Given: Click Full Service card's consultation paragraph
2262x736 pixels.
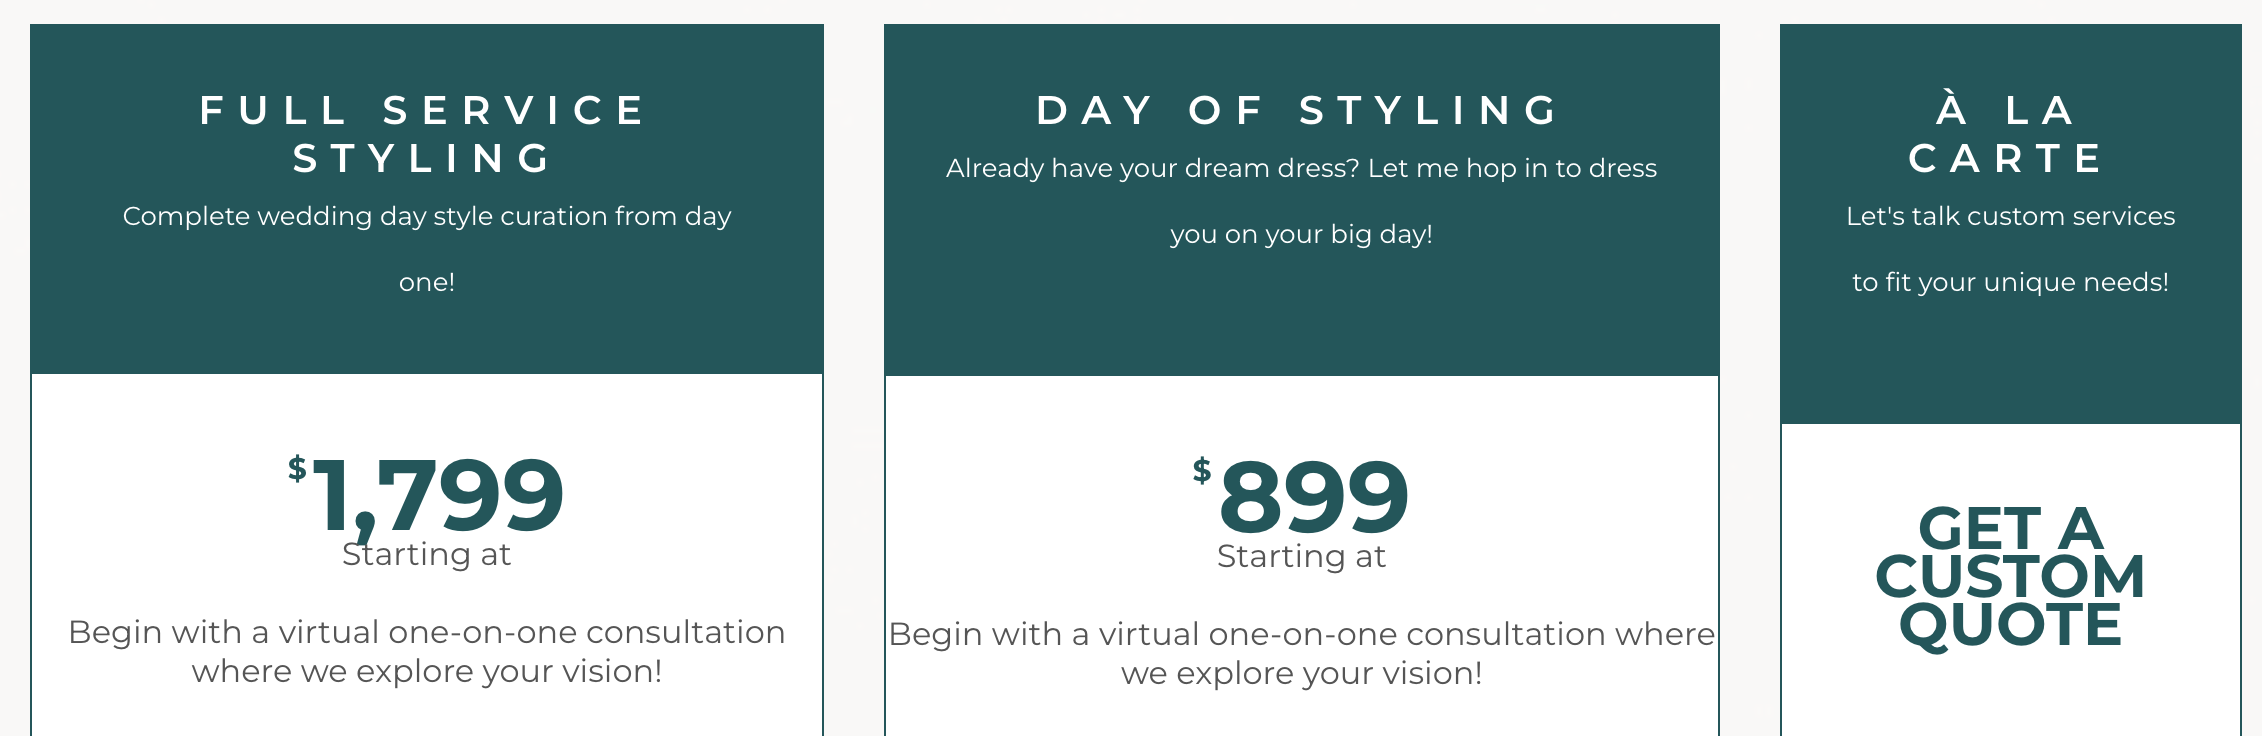Looking at the screenshot, I should (427, 651).
